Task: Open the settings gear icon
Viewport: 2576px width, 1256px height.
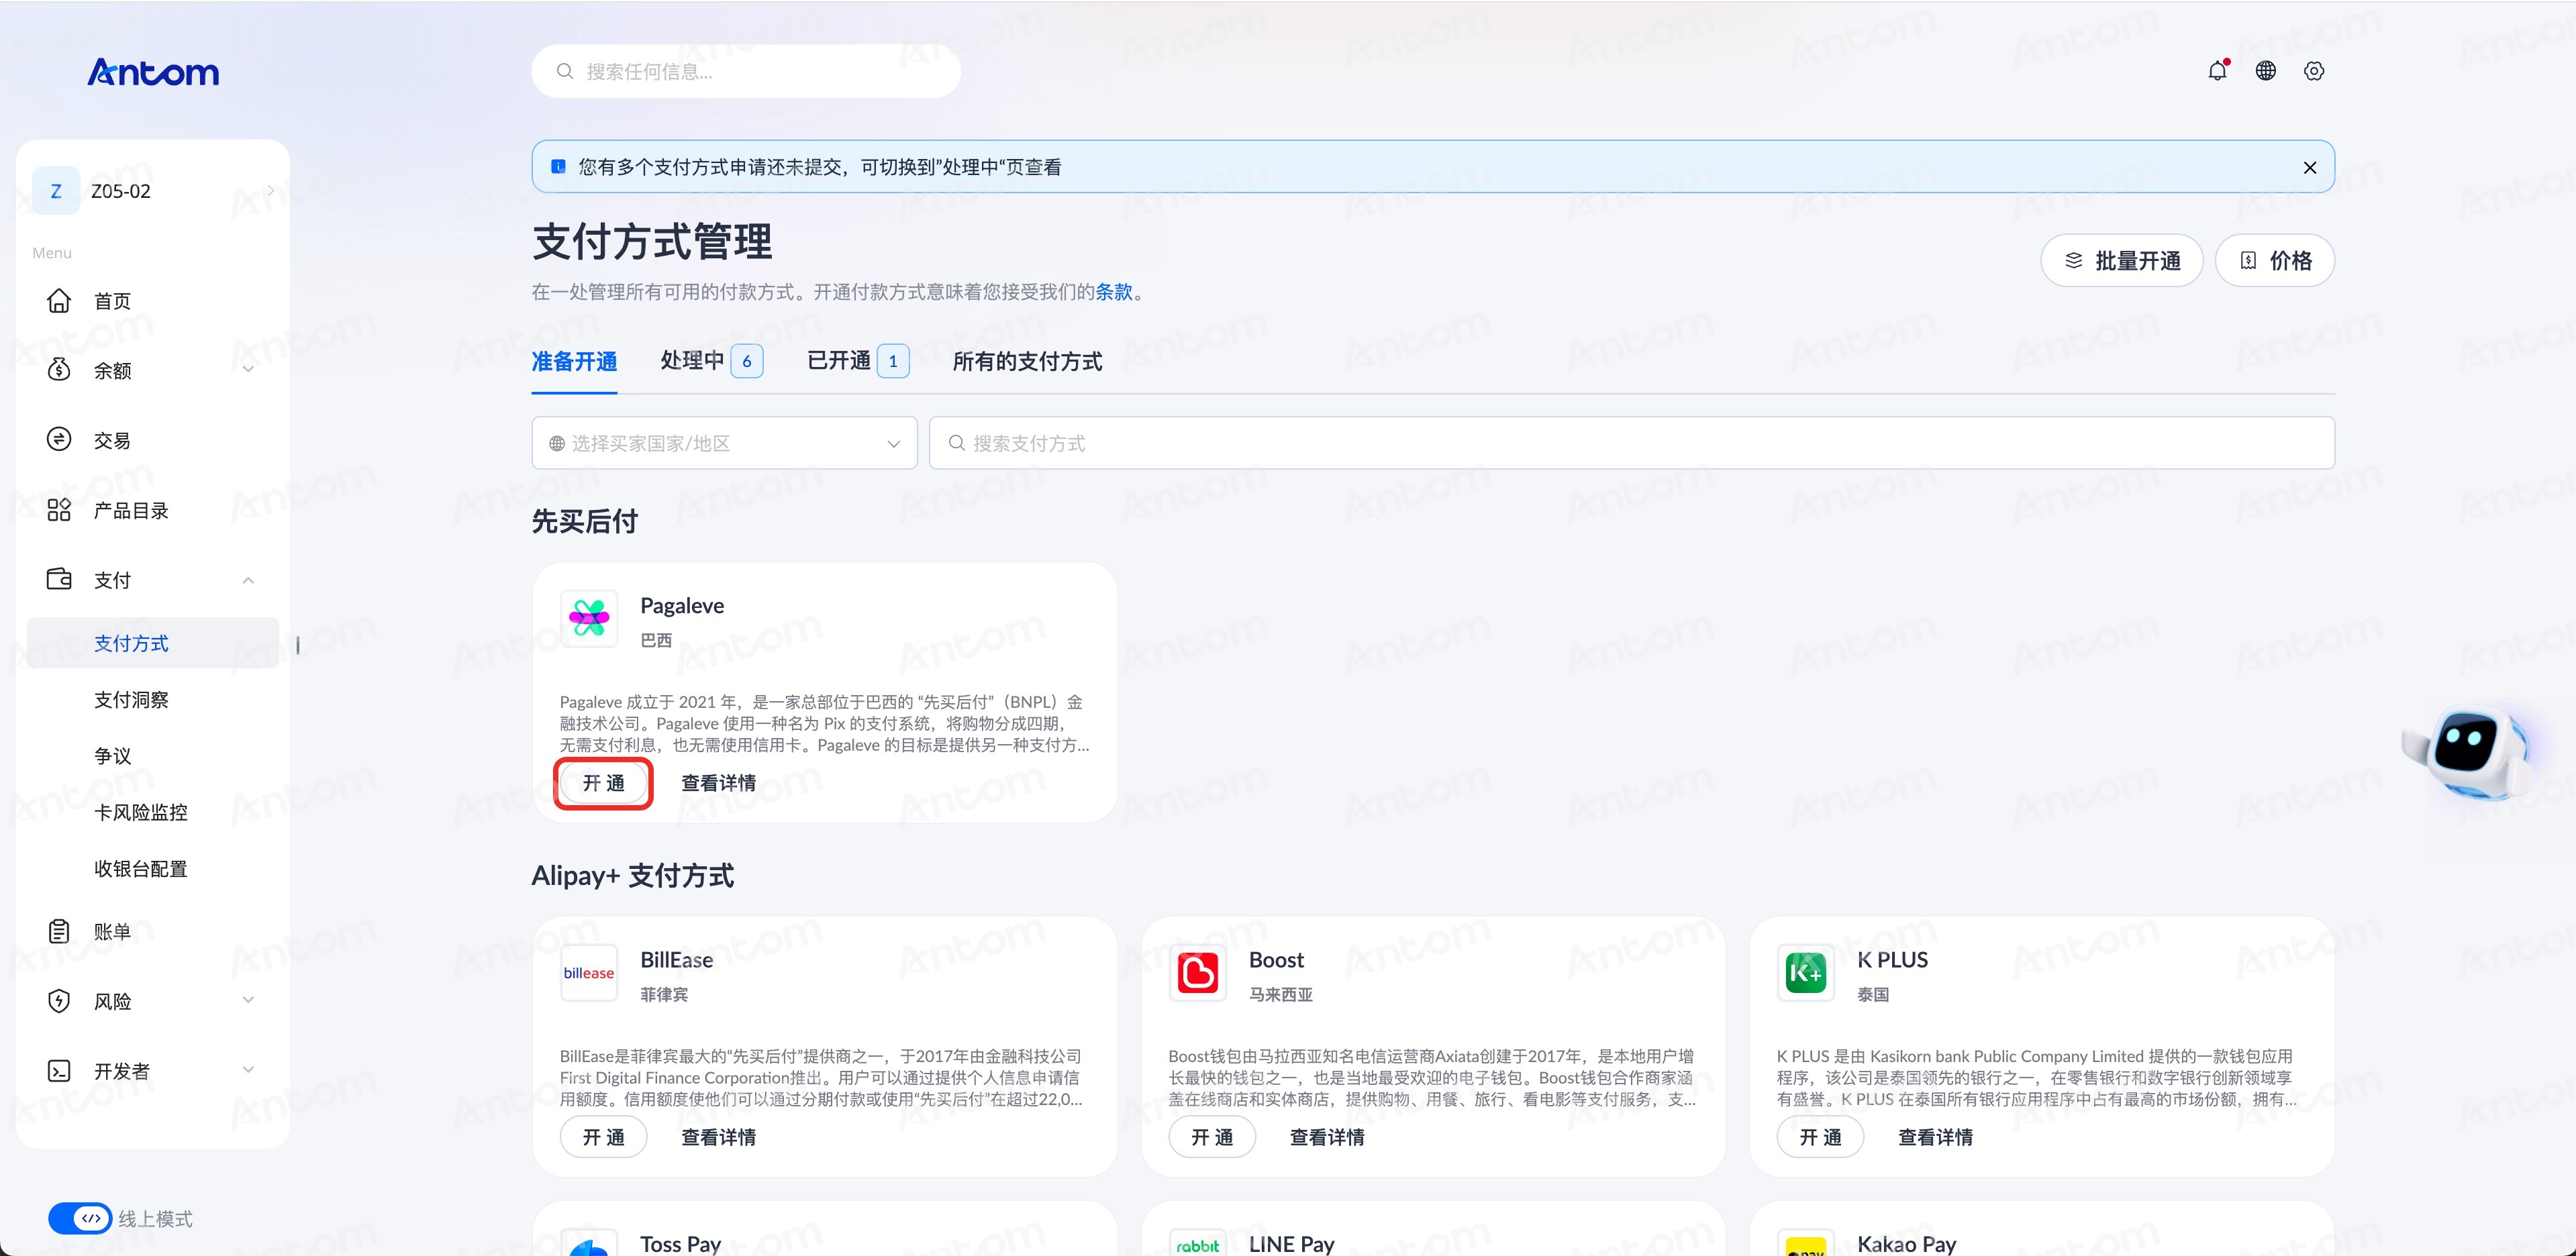Action: [x=2313, y=71]
